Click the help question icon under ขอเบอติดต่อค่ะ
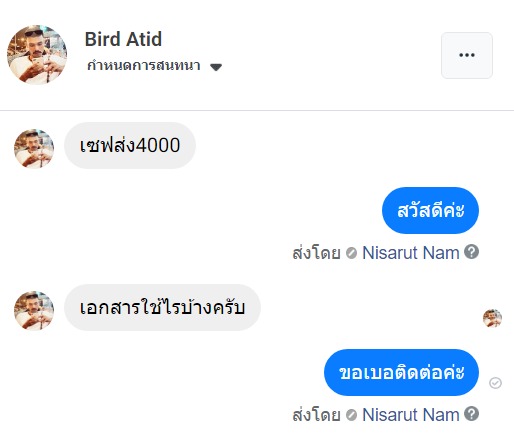Viewport: 514px width, 444px height. [472, 414]
